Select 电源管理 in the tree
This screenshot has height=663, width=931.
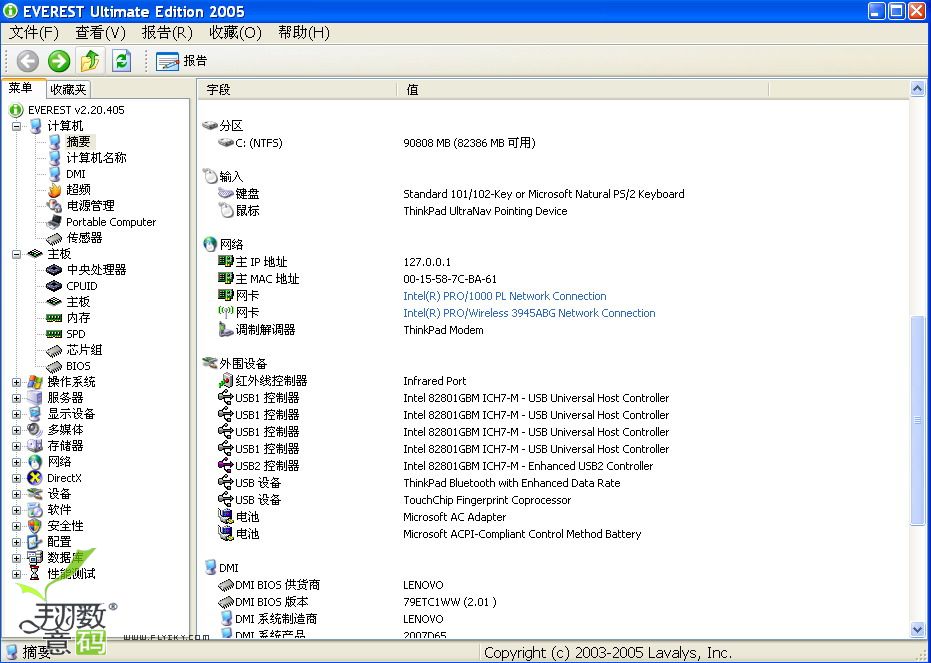90,205
